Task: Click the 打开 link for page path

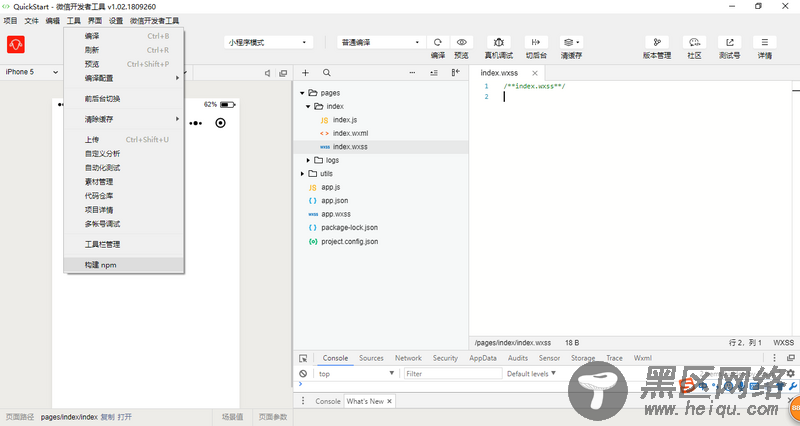Action: (x=124, y=417)
